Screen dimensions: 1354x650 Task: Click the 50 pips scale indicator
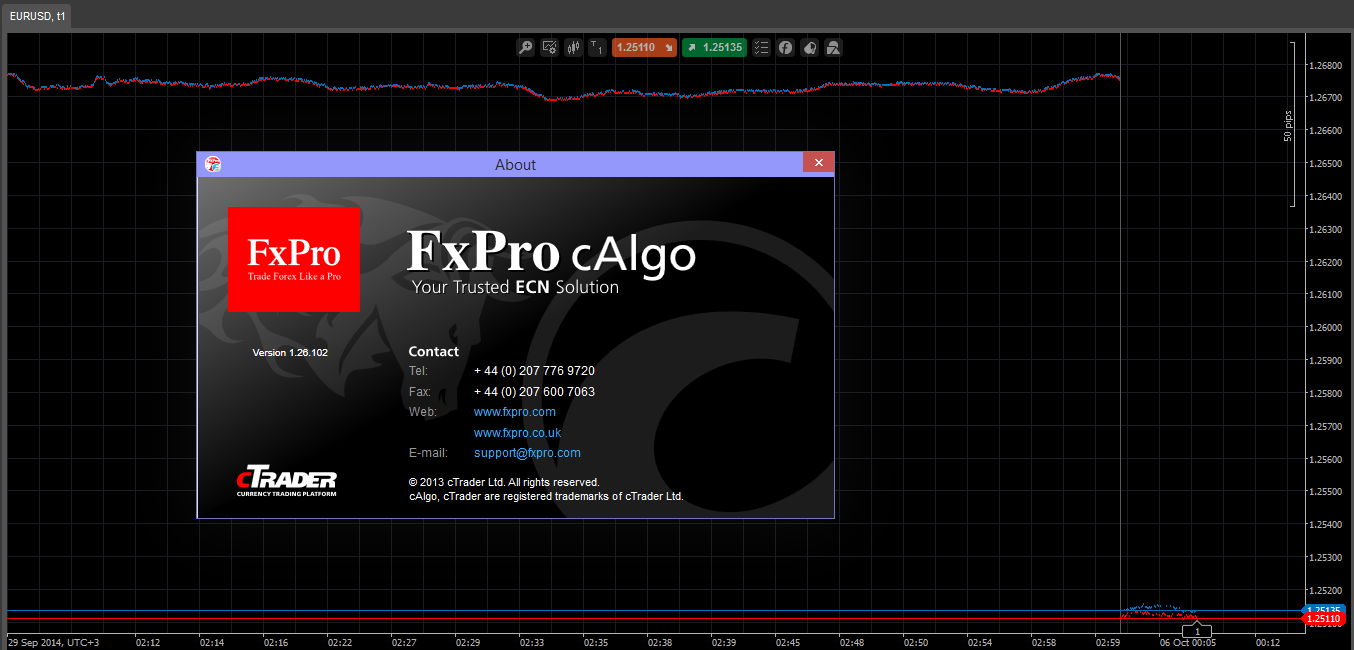click(x=1288, y=125)
